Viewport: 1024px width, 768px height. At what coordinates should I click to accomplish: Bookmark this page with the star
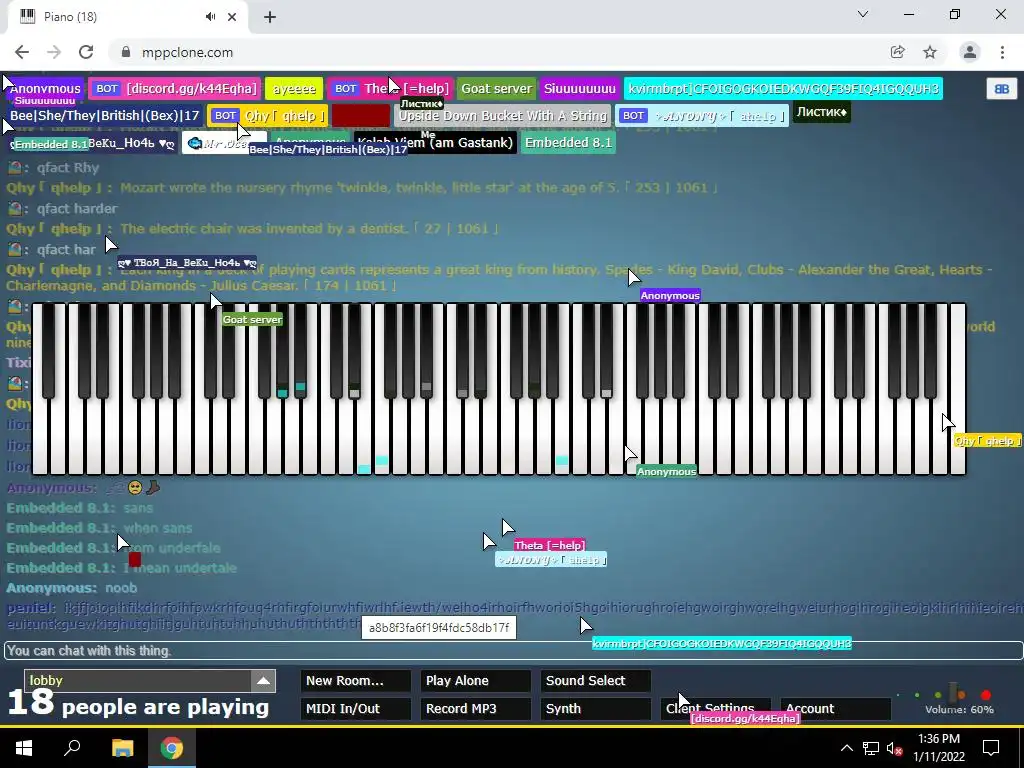(x=930, y=52)
